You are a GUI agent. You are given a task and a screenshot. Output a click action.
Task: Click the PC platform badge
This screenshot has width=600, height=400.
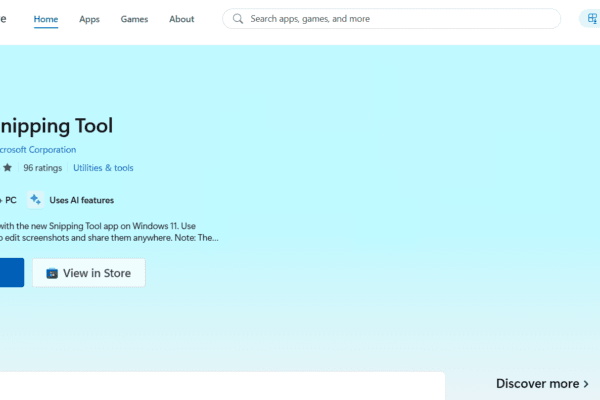coord(10,200)
